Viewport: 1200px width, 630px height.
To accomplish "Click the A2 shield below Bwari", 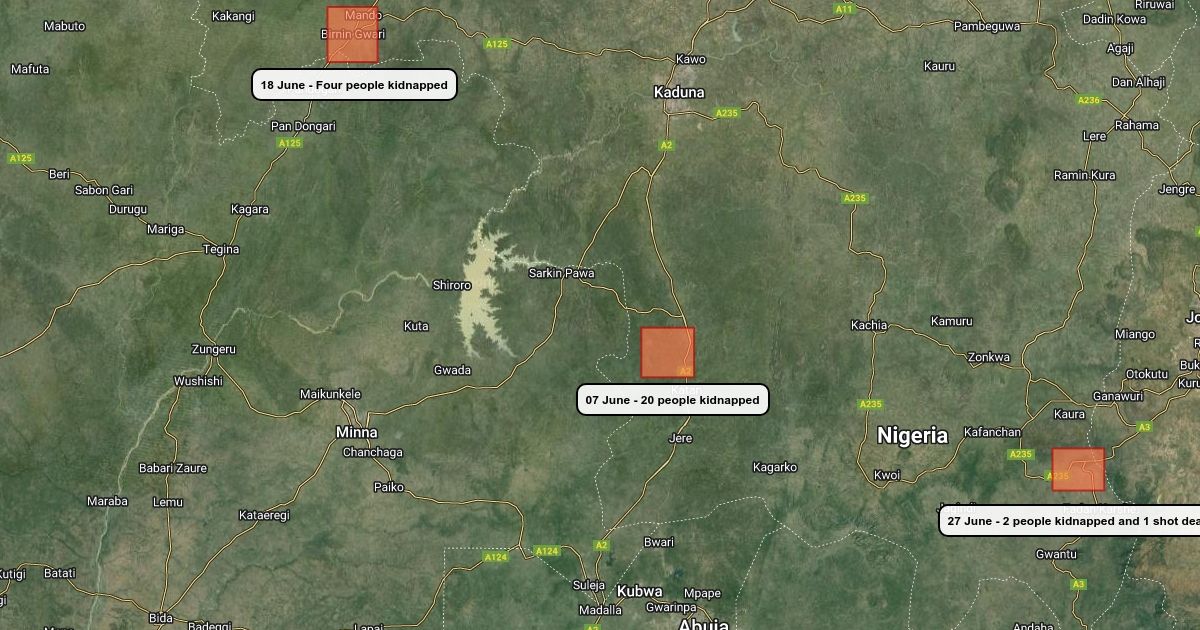I will [601, 545].
